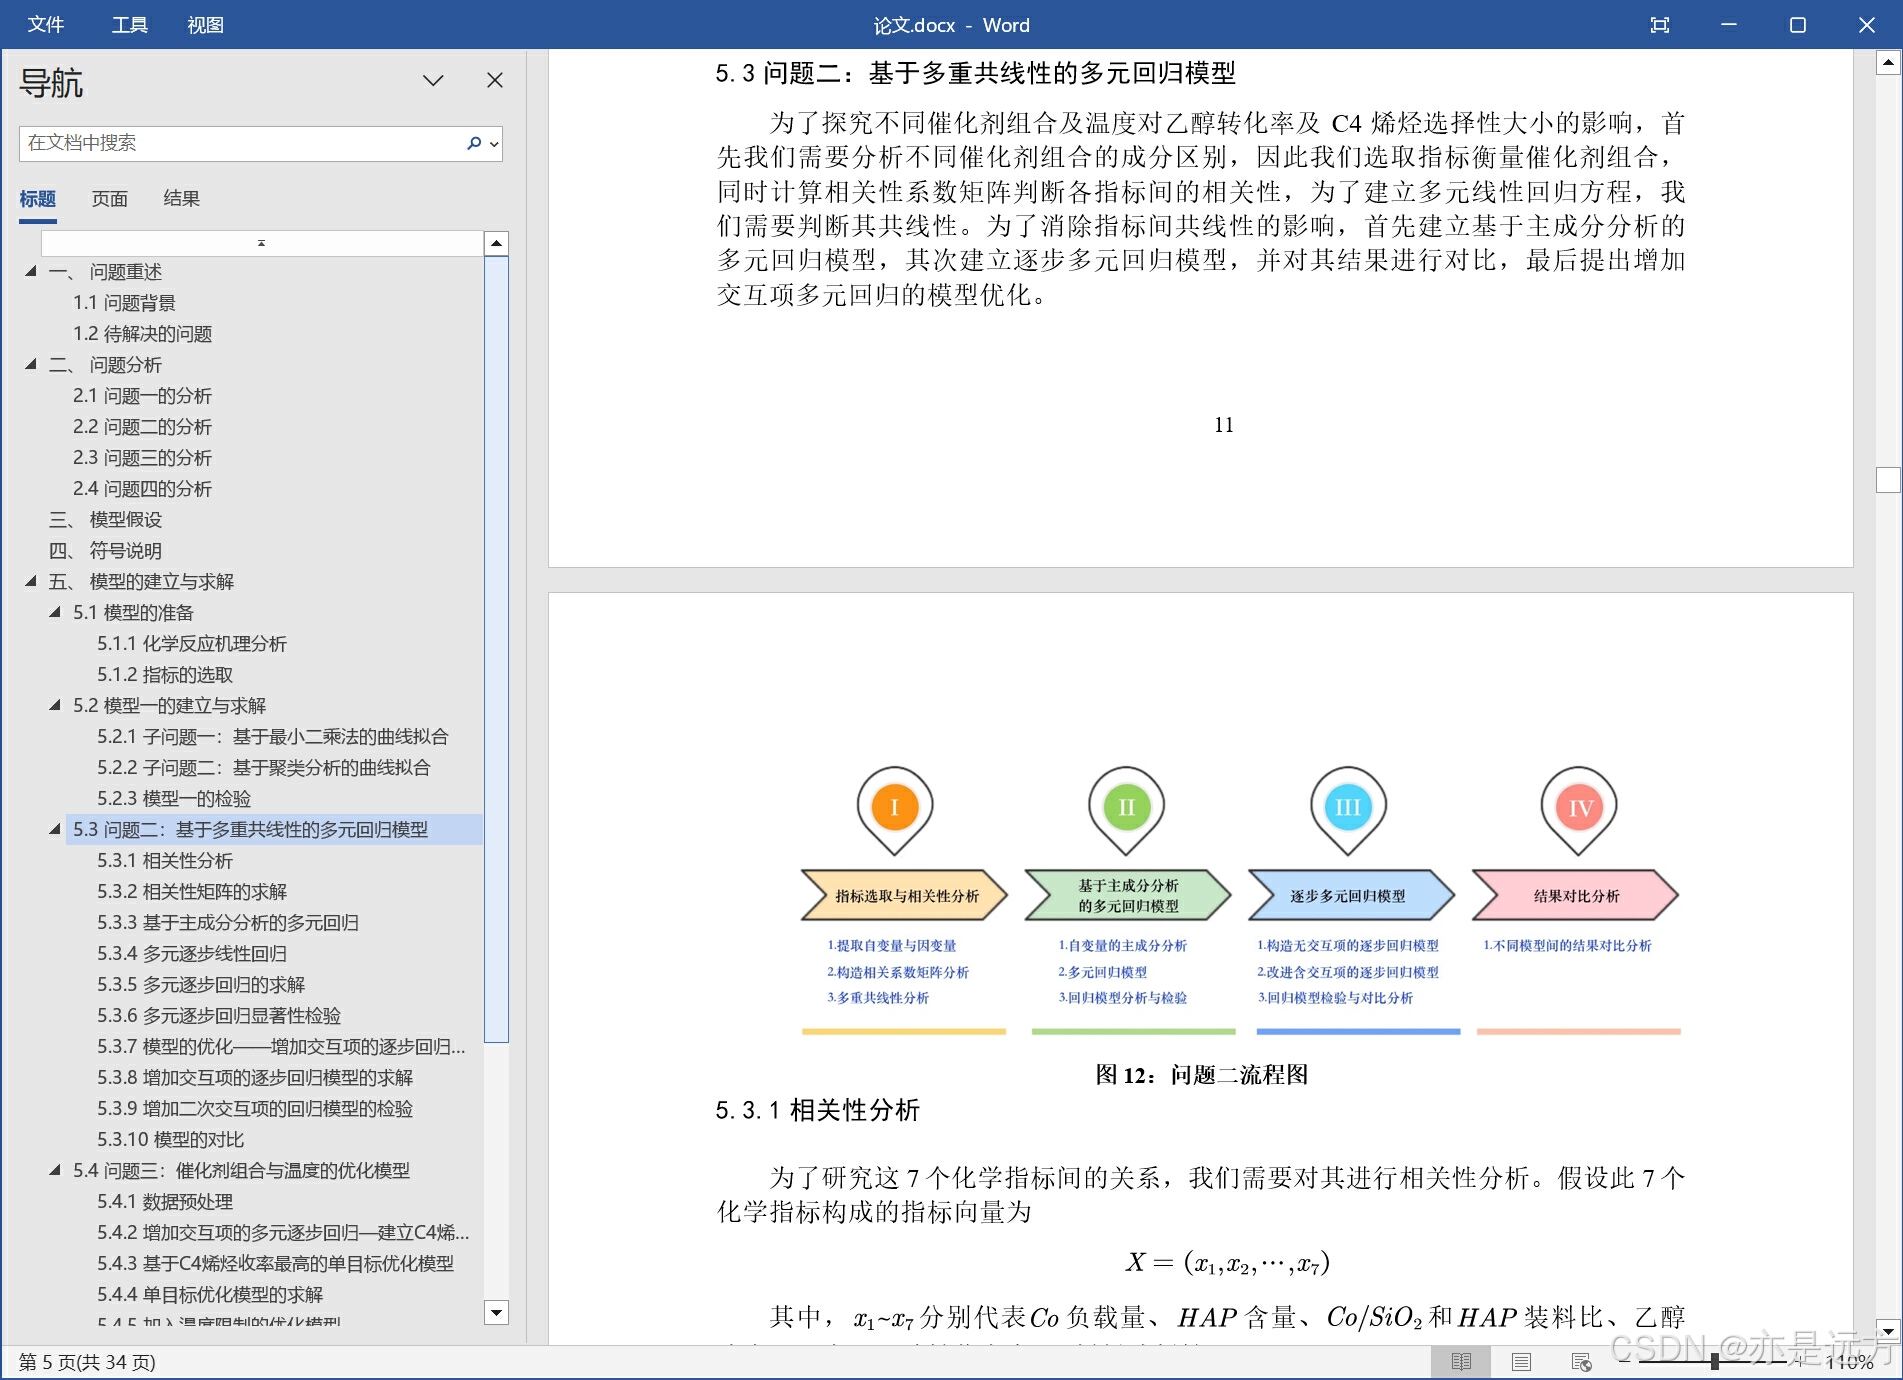Go to heading 5.1.1 化学反应机理分析

click(192, 643)
